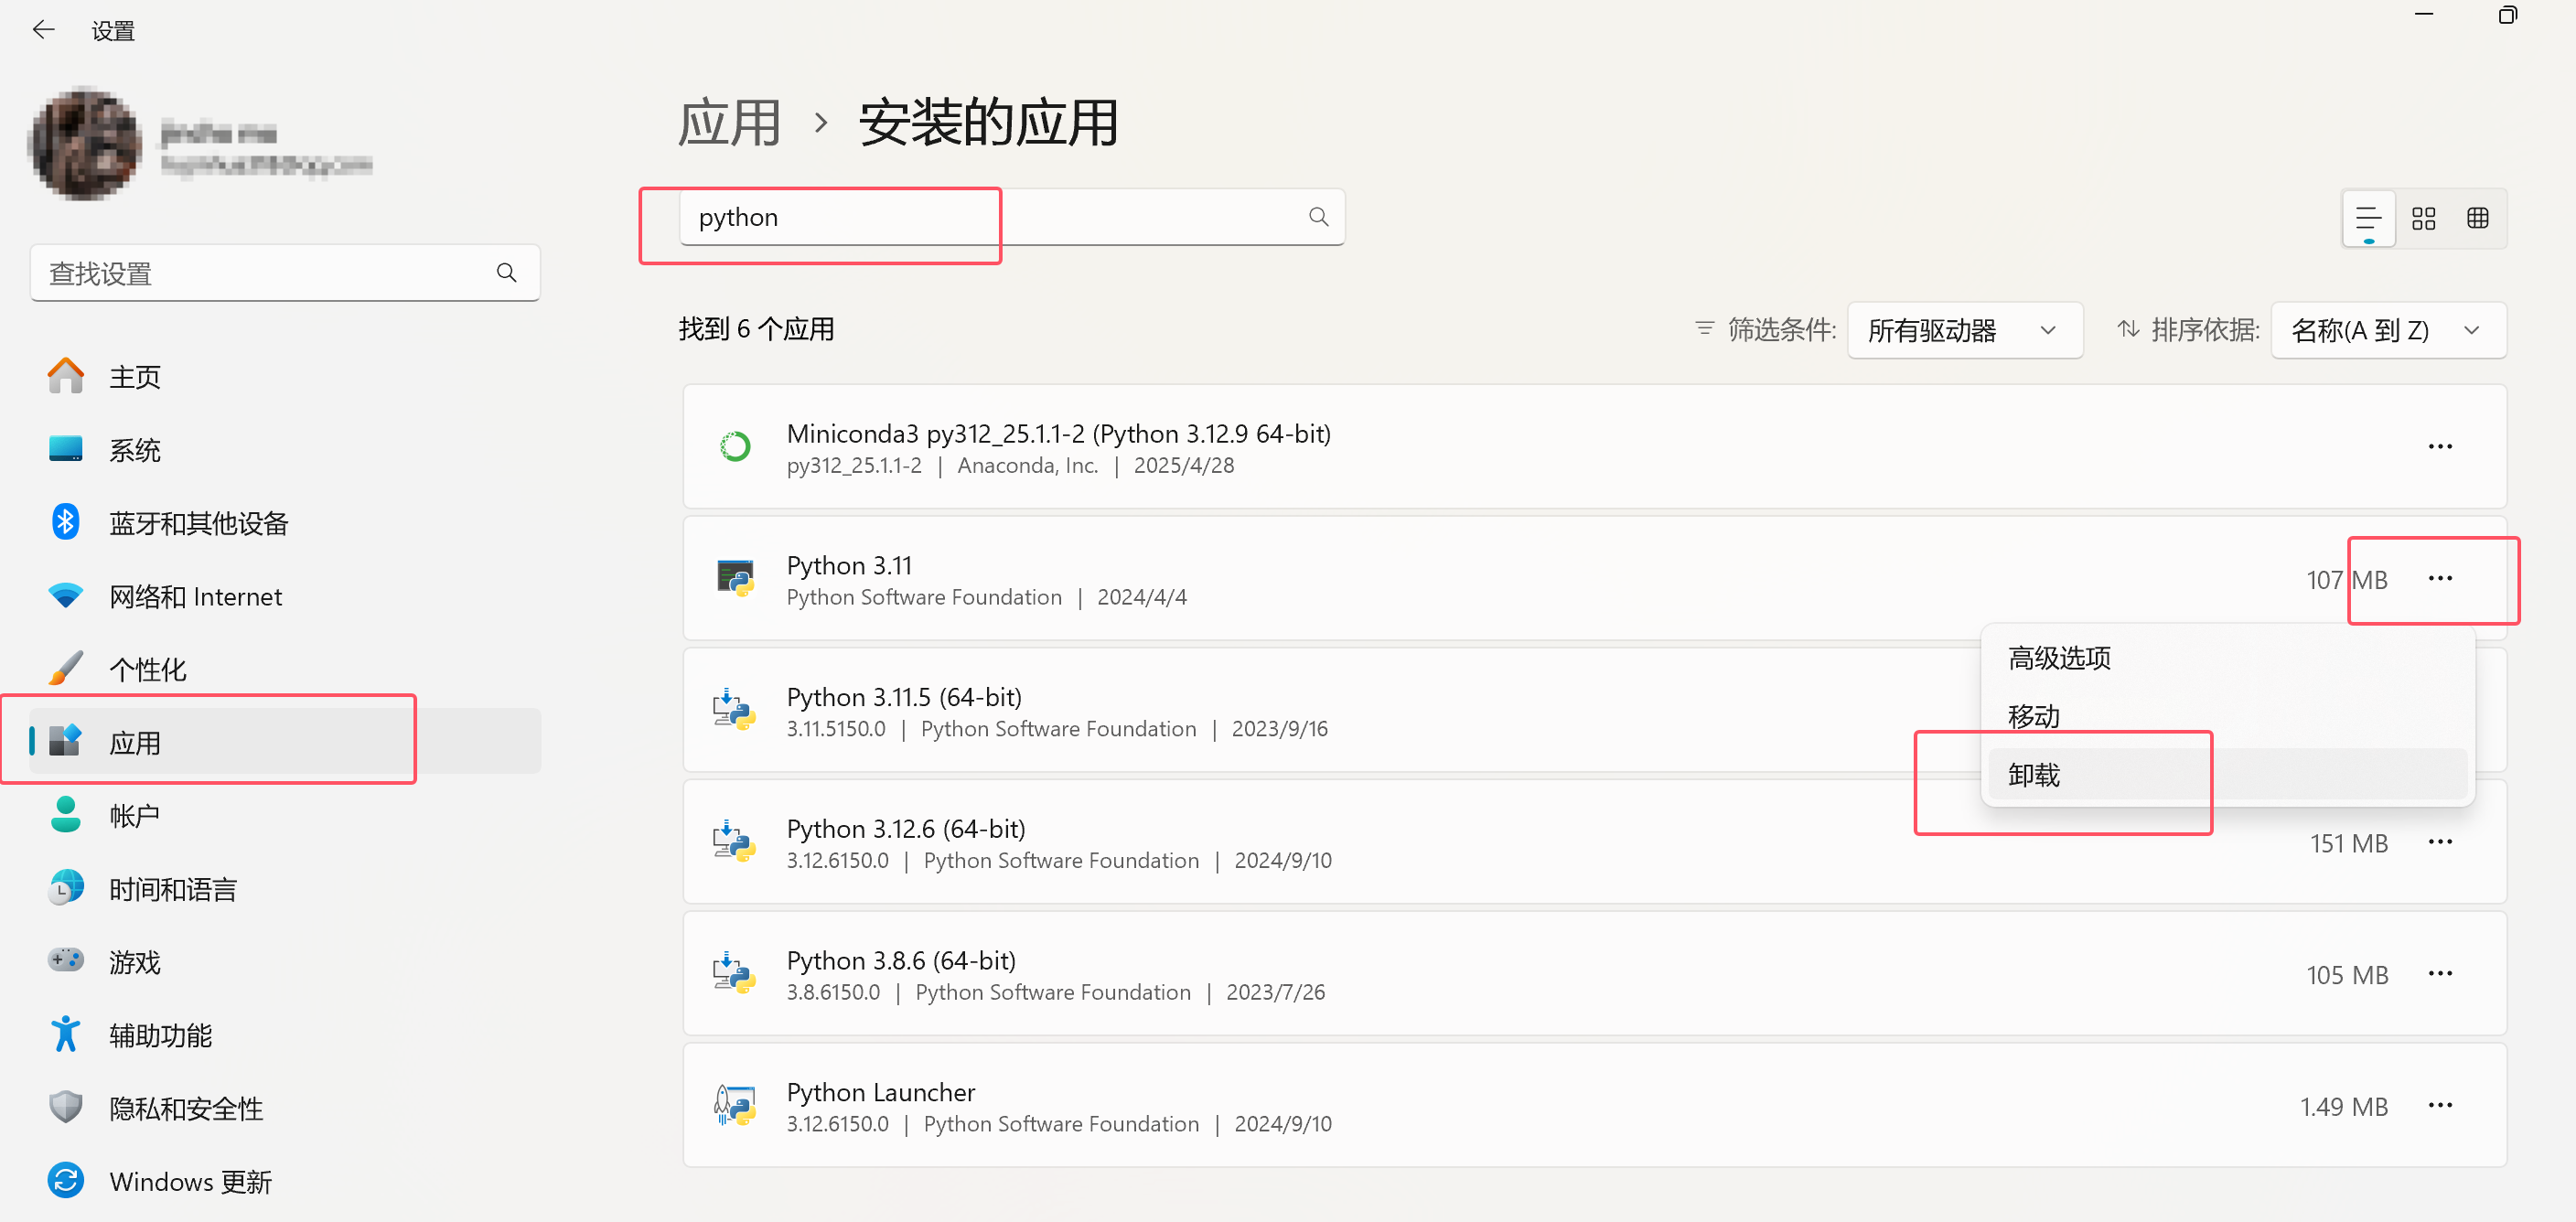Go to Windows 更新 settings
This screenshot has height=1222, width=2576.
coord(190,1181)
